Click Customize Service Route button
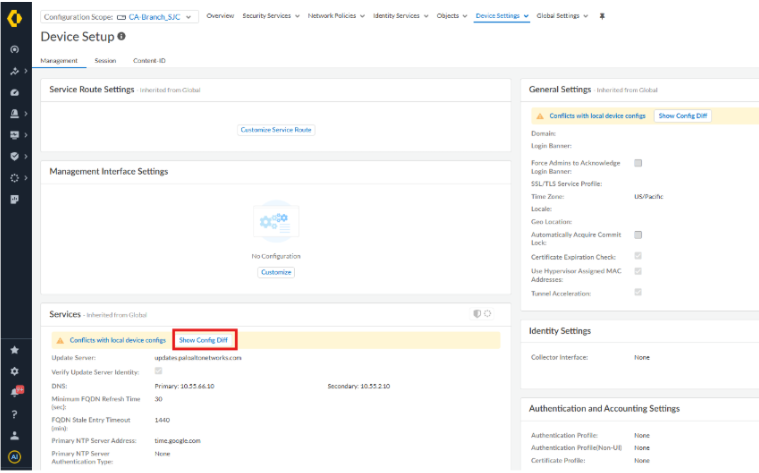The height and width of the screenshot is (473, 759). [x=277, y=130]
